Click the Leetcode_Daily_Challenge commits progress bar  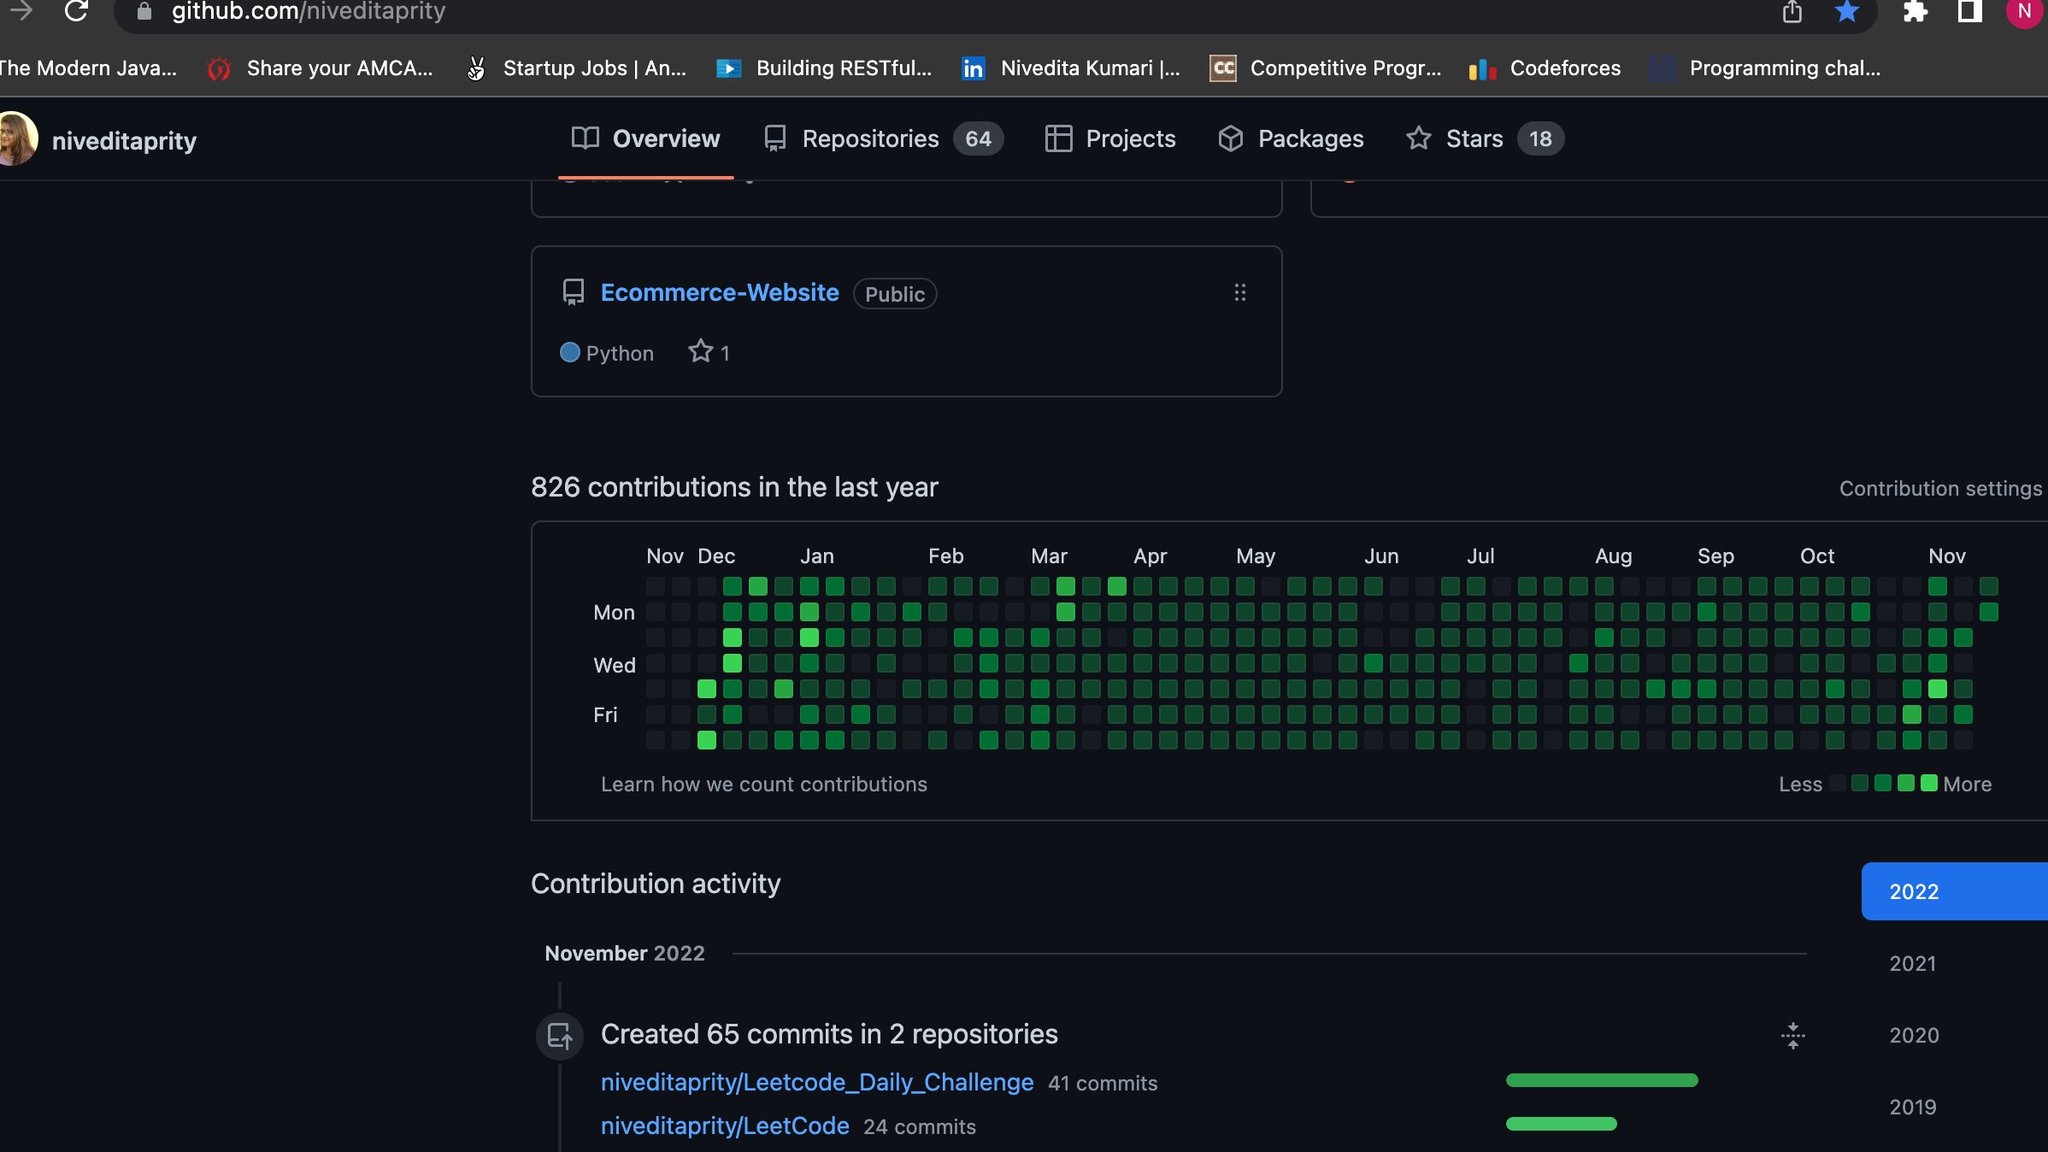tap(1602, 1080)
